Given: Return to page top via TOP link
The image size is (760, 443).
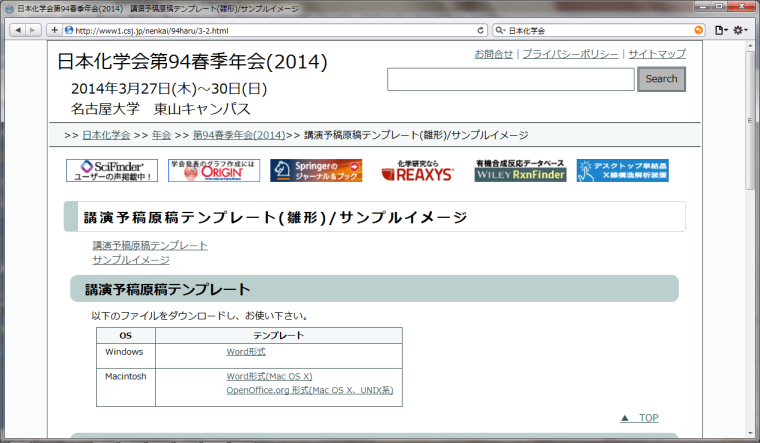Looking at the screenshot, I should (639, 418).
